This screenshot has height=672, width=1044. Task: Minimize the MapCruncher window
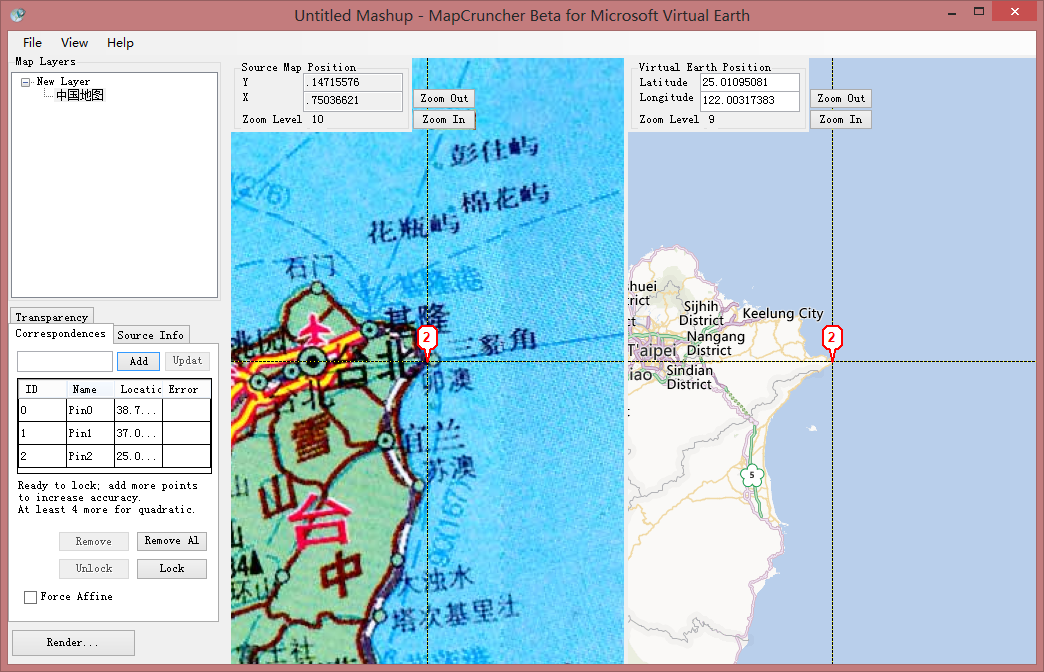[952, 12]
